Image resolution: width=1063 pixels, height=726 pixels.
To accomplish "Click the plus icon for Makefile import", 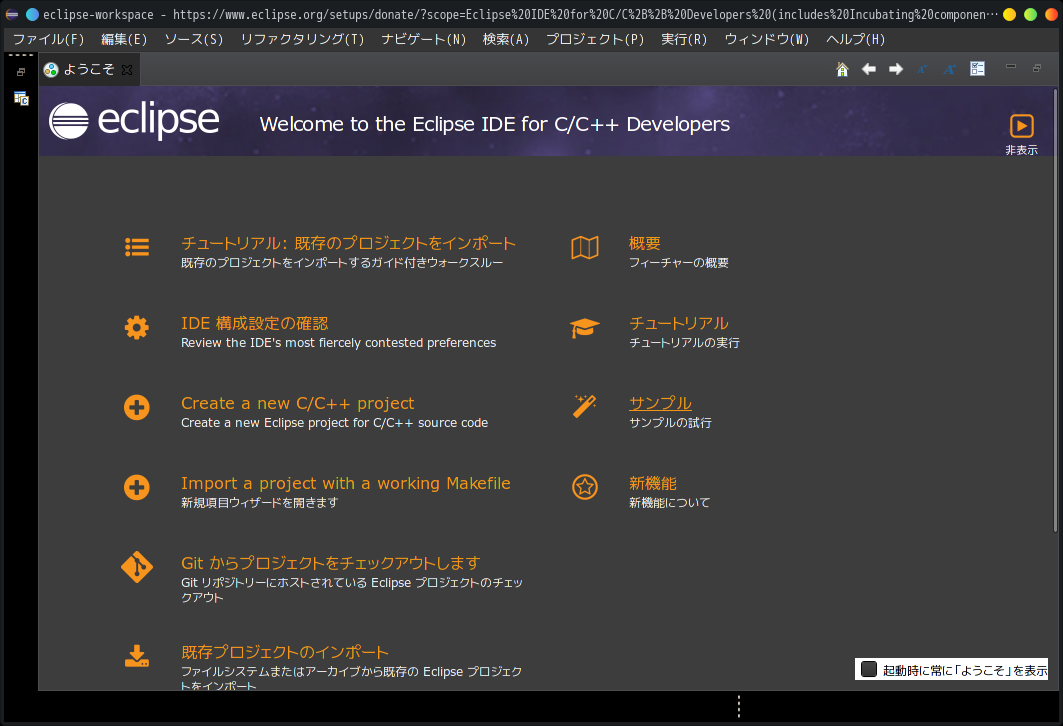I will (x=137, y=487).
